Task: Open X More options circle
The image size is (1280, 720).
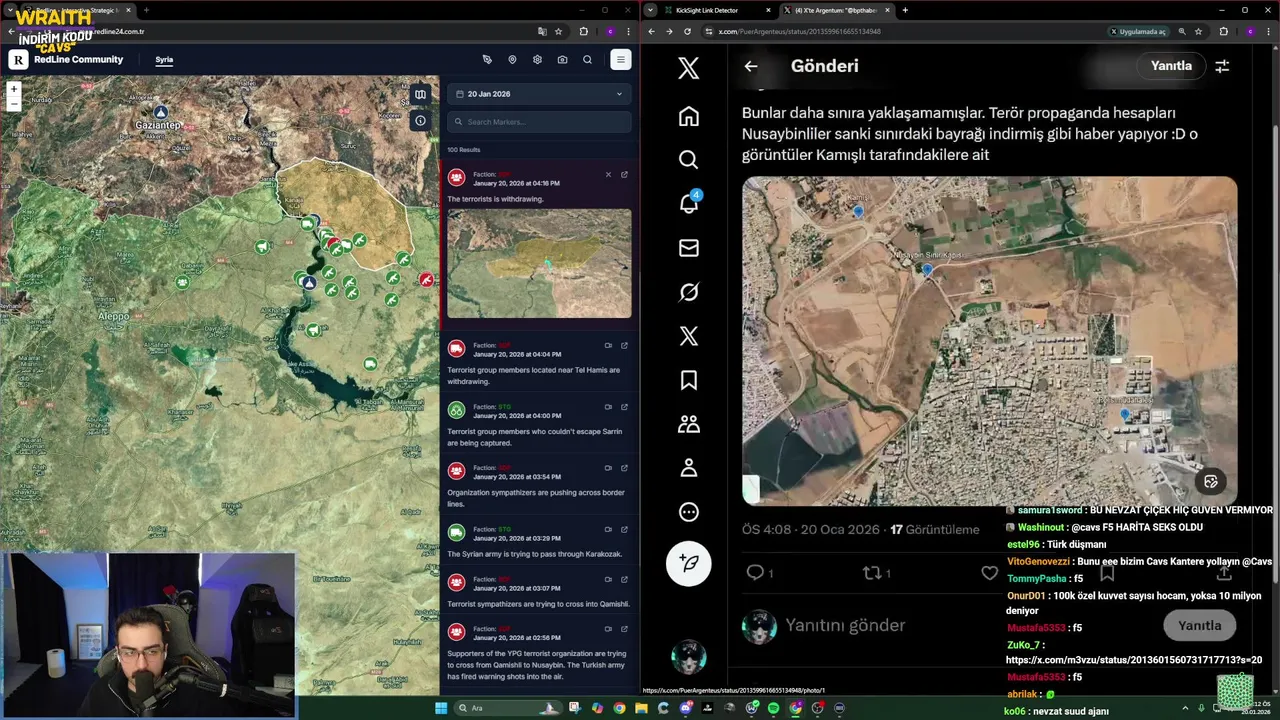Action: [x=689, y=512]
